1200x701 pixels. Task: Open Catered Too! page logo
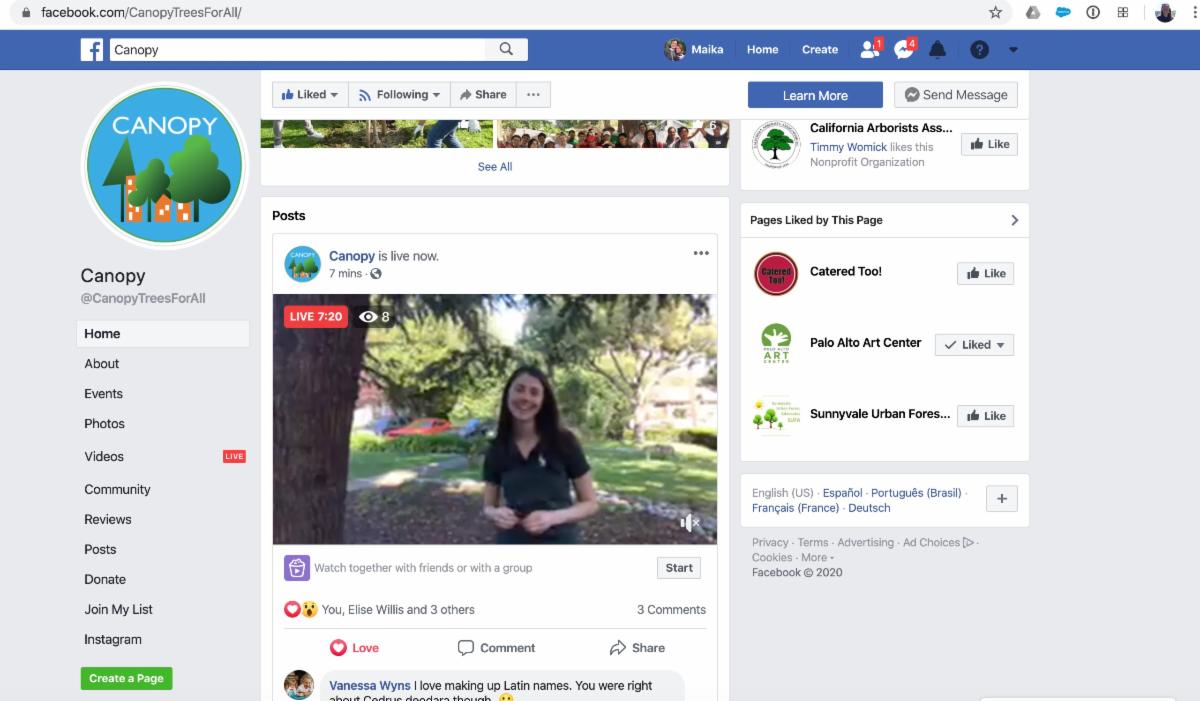tap(776, 273)
